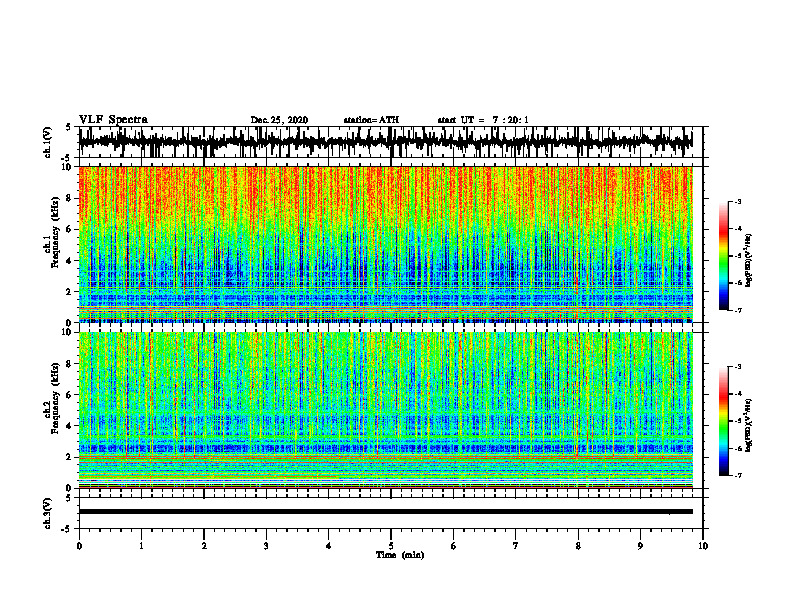792x612 pixels.
Task: Click the ch.2 colorbar 'log(PSD)(V²/Hz)' label
Action: pos(749,426)
